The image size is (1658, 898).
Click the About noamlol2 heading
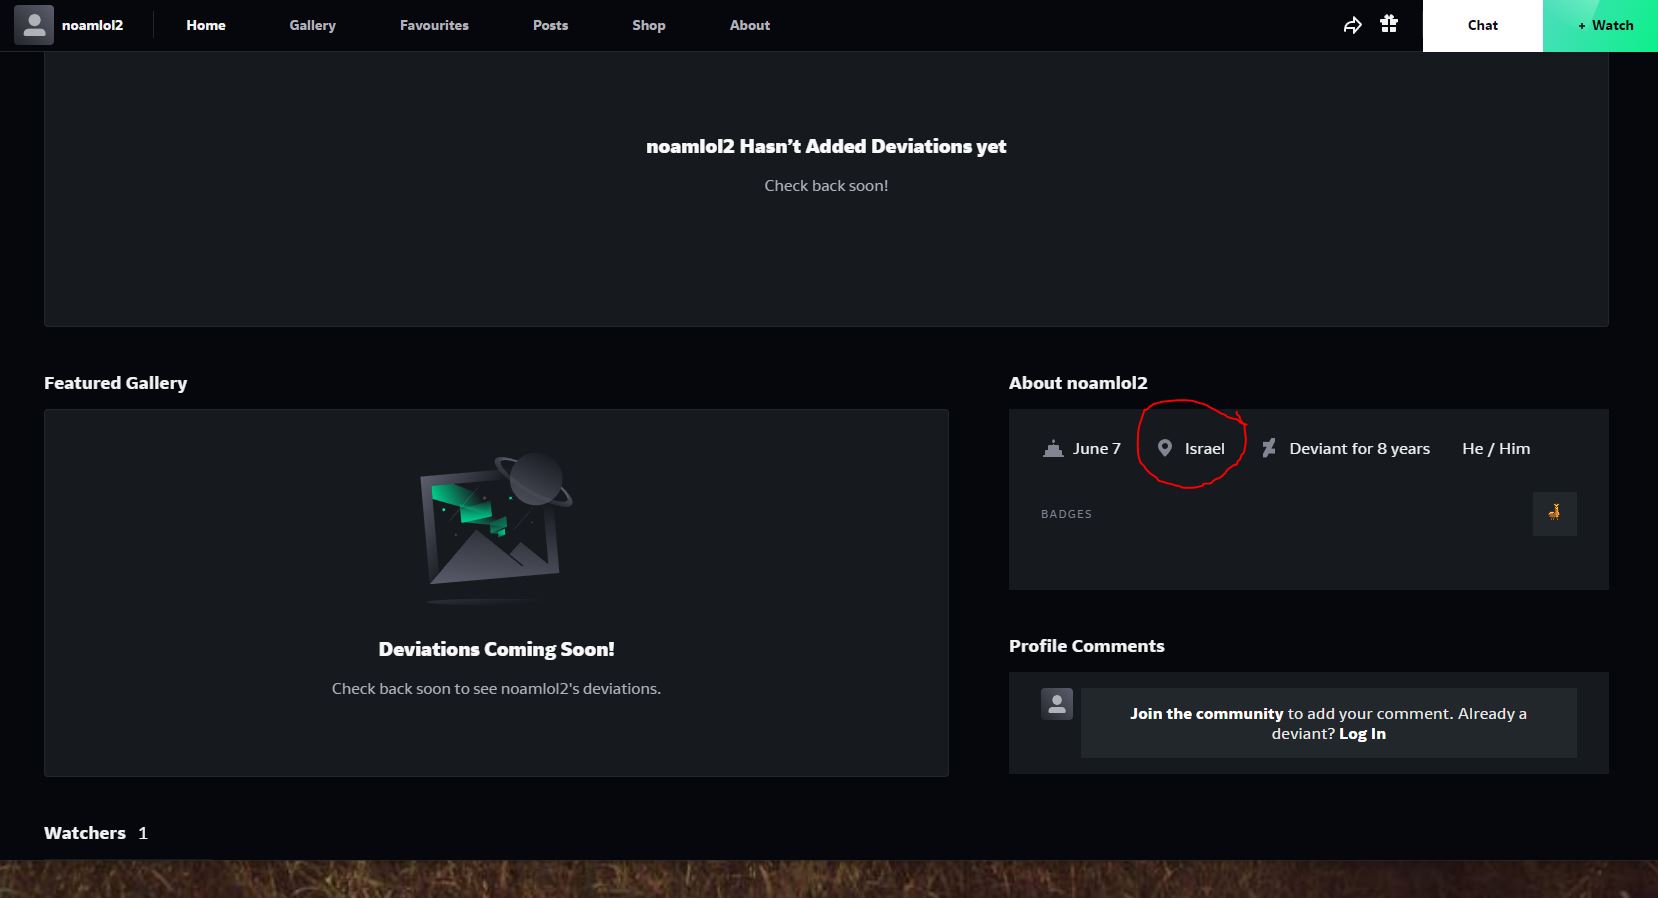(x=1078, y=383)
